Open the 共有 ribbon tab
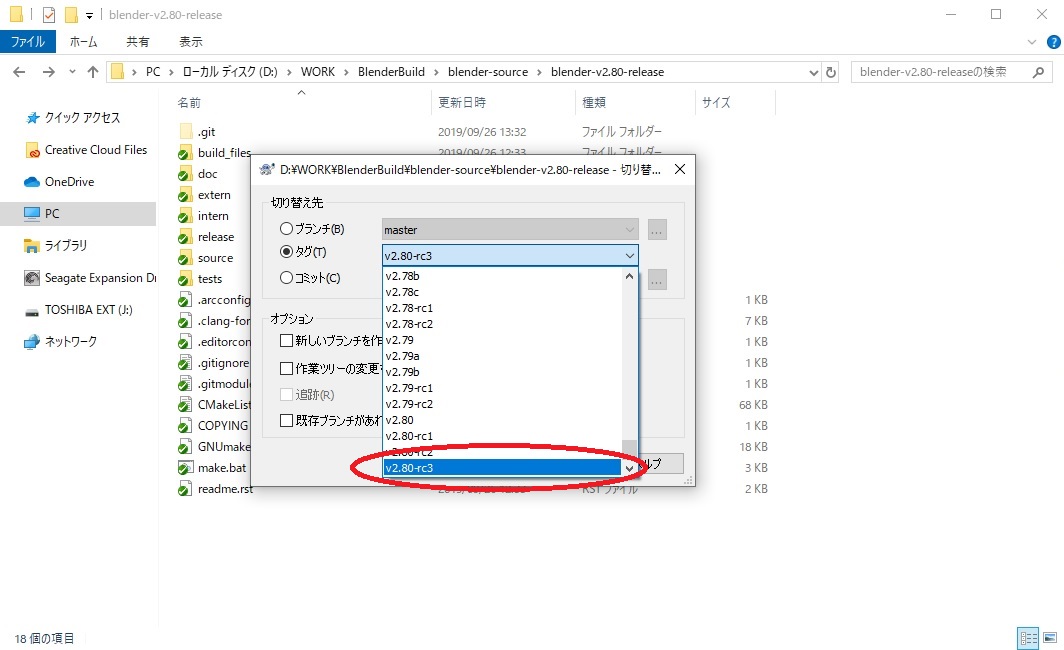 pyautogui.click(x=138, y=41)
